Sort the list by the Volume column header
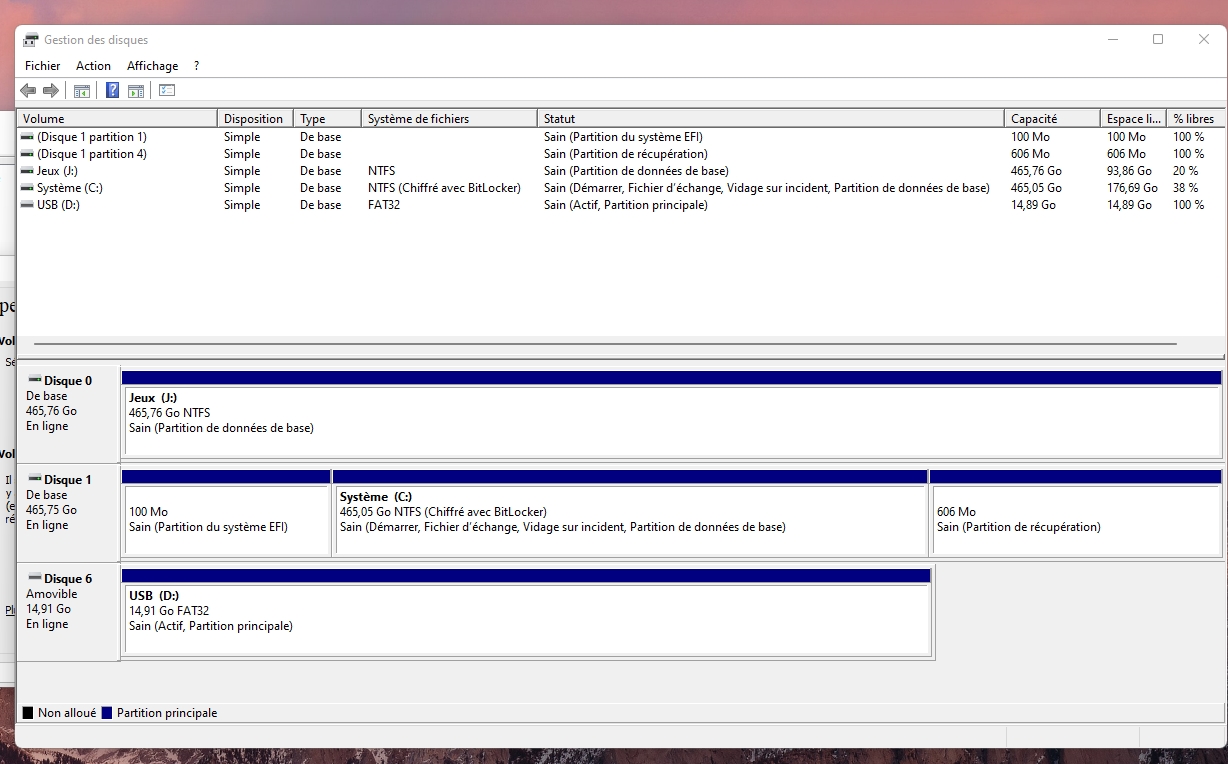The image size is (1228, 764). tap(117, 119)
